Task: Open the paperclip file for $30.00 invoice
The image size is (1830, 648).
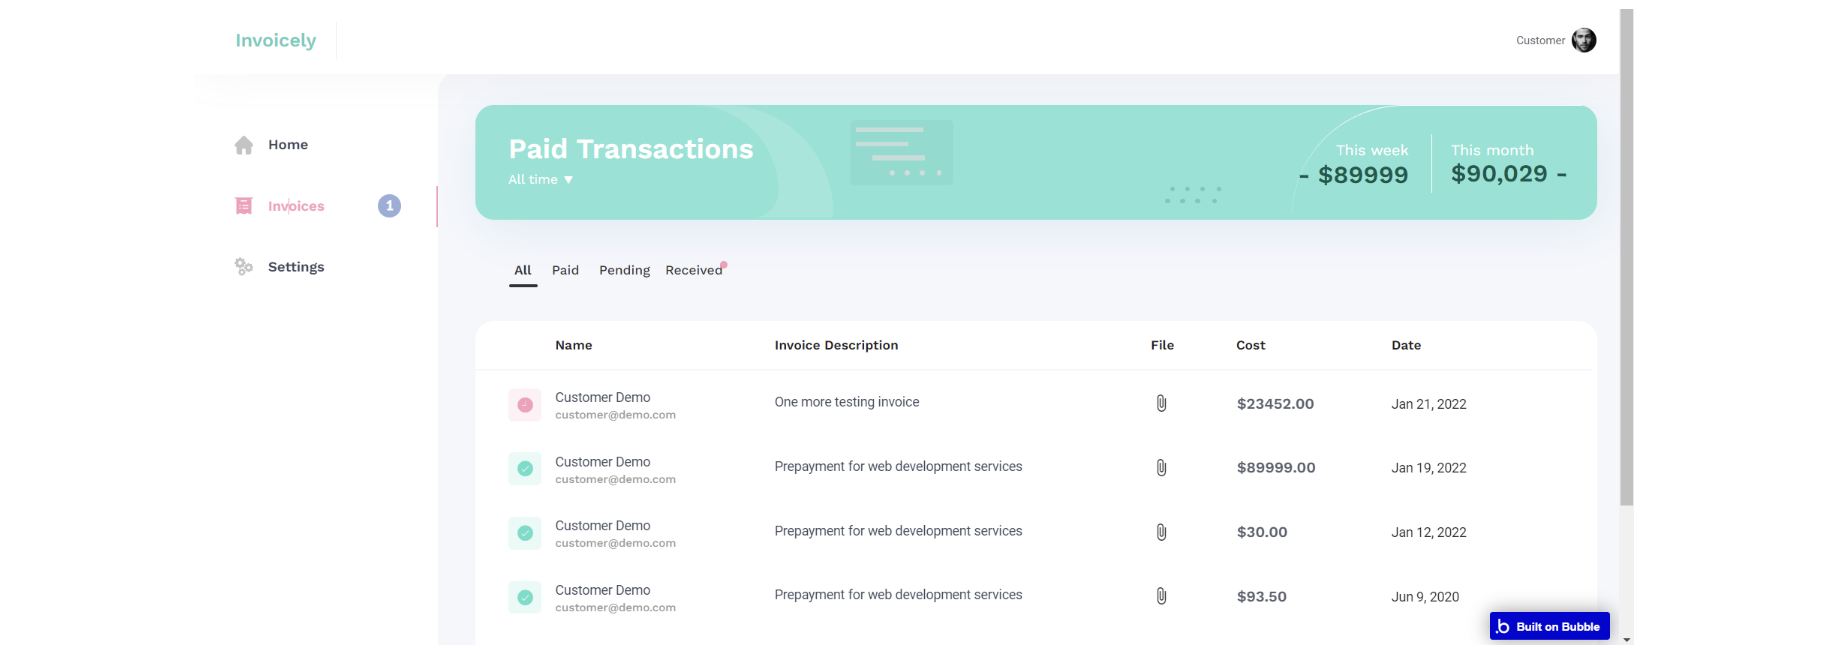Action: click(1161, 532)
